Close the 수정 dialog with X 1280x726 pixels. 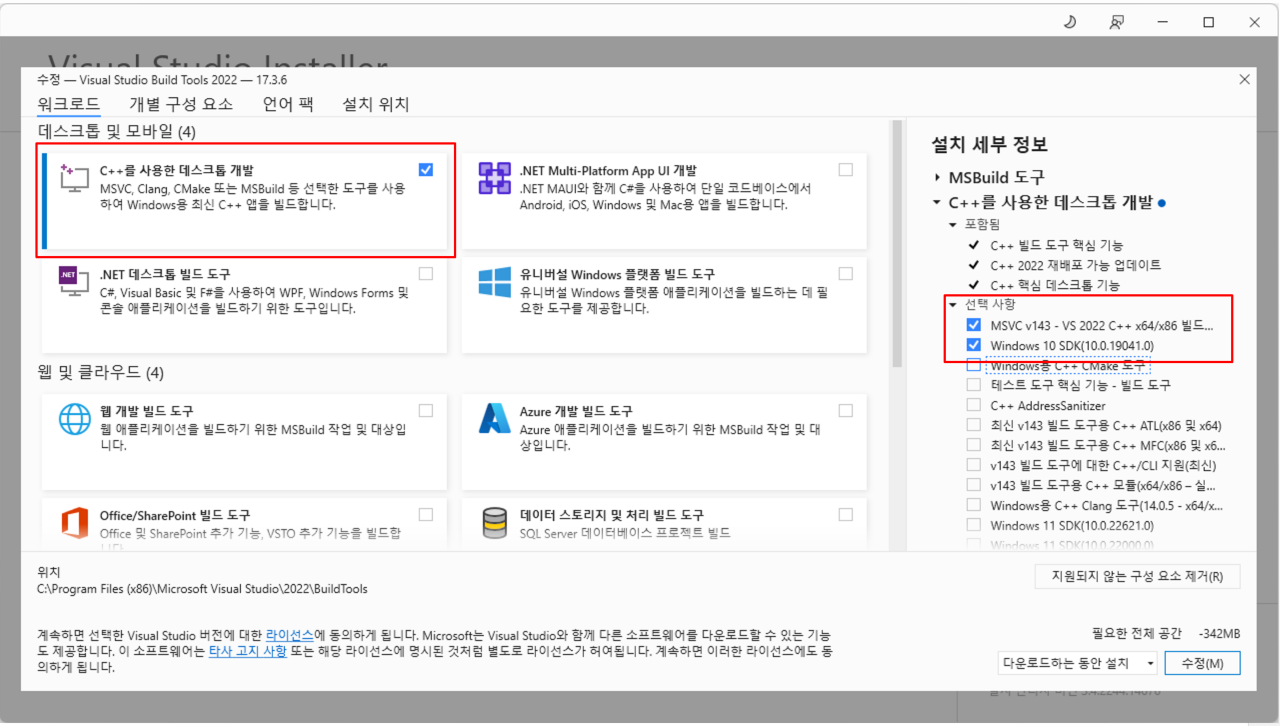pos(1244,79)
